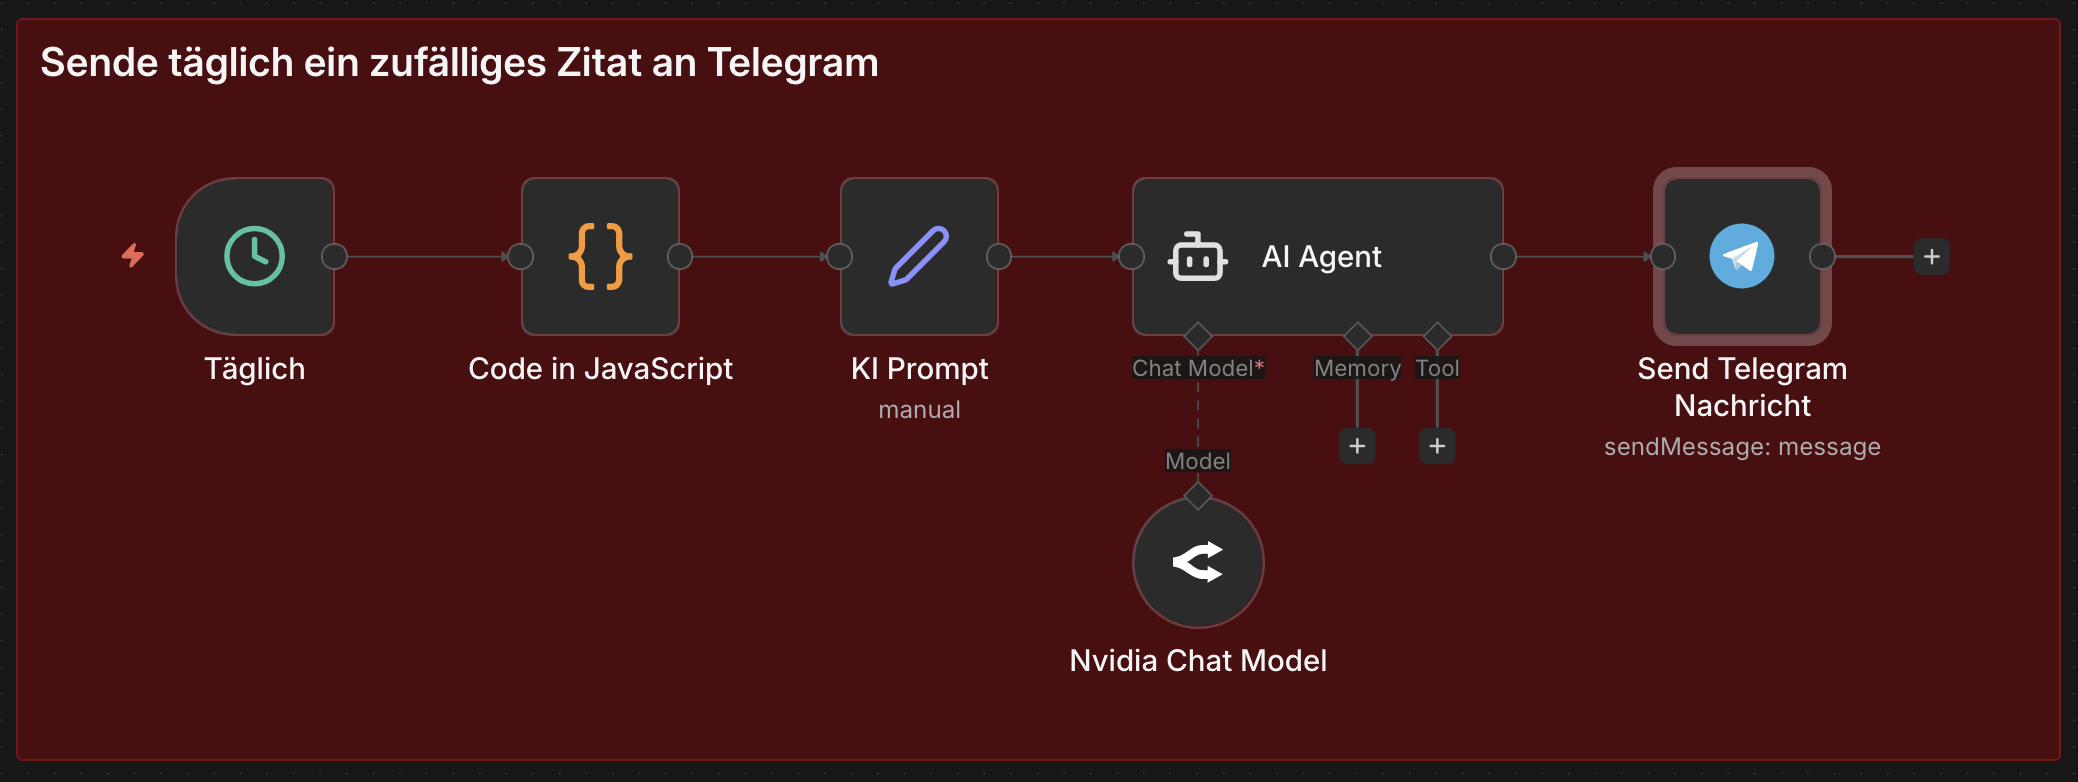Click the input connector of the AI Agent node
2078x782 pixels.
(1132, 257)
